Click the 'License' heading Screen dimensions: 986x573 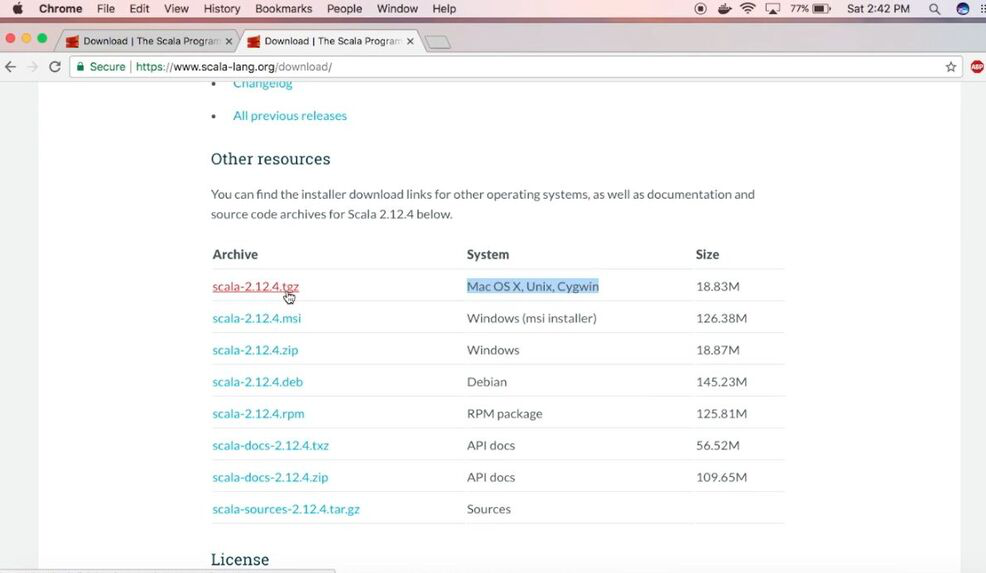tap(240, 559)
